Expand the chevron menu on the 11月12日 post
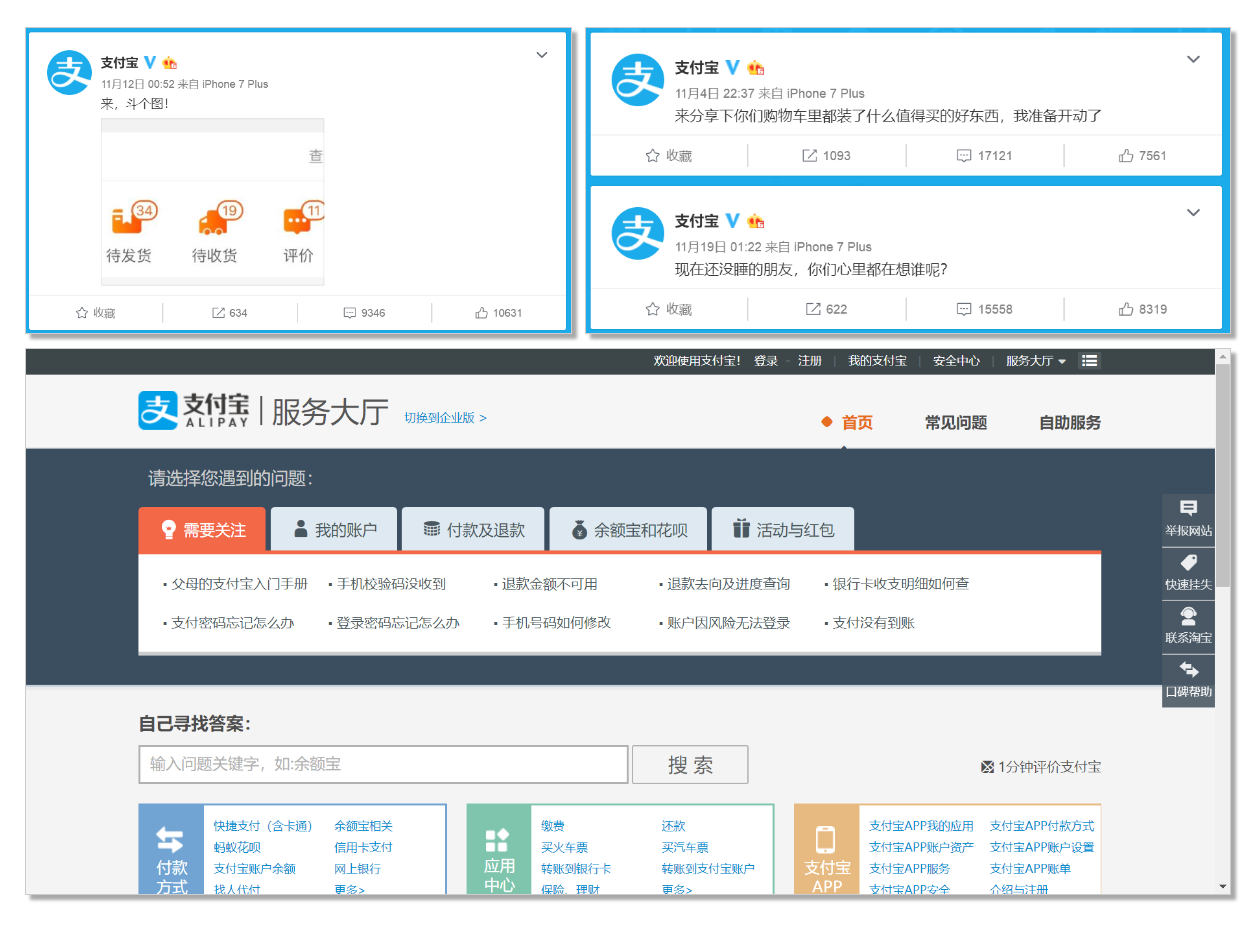The height and width of the screenshot is (932, 1260). (542, 55)
